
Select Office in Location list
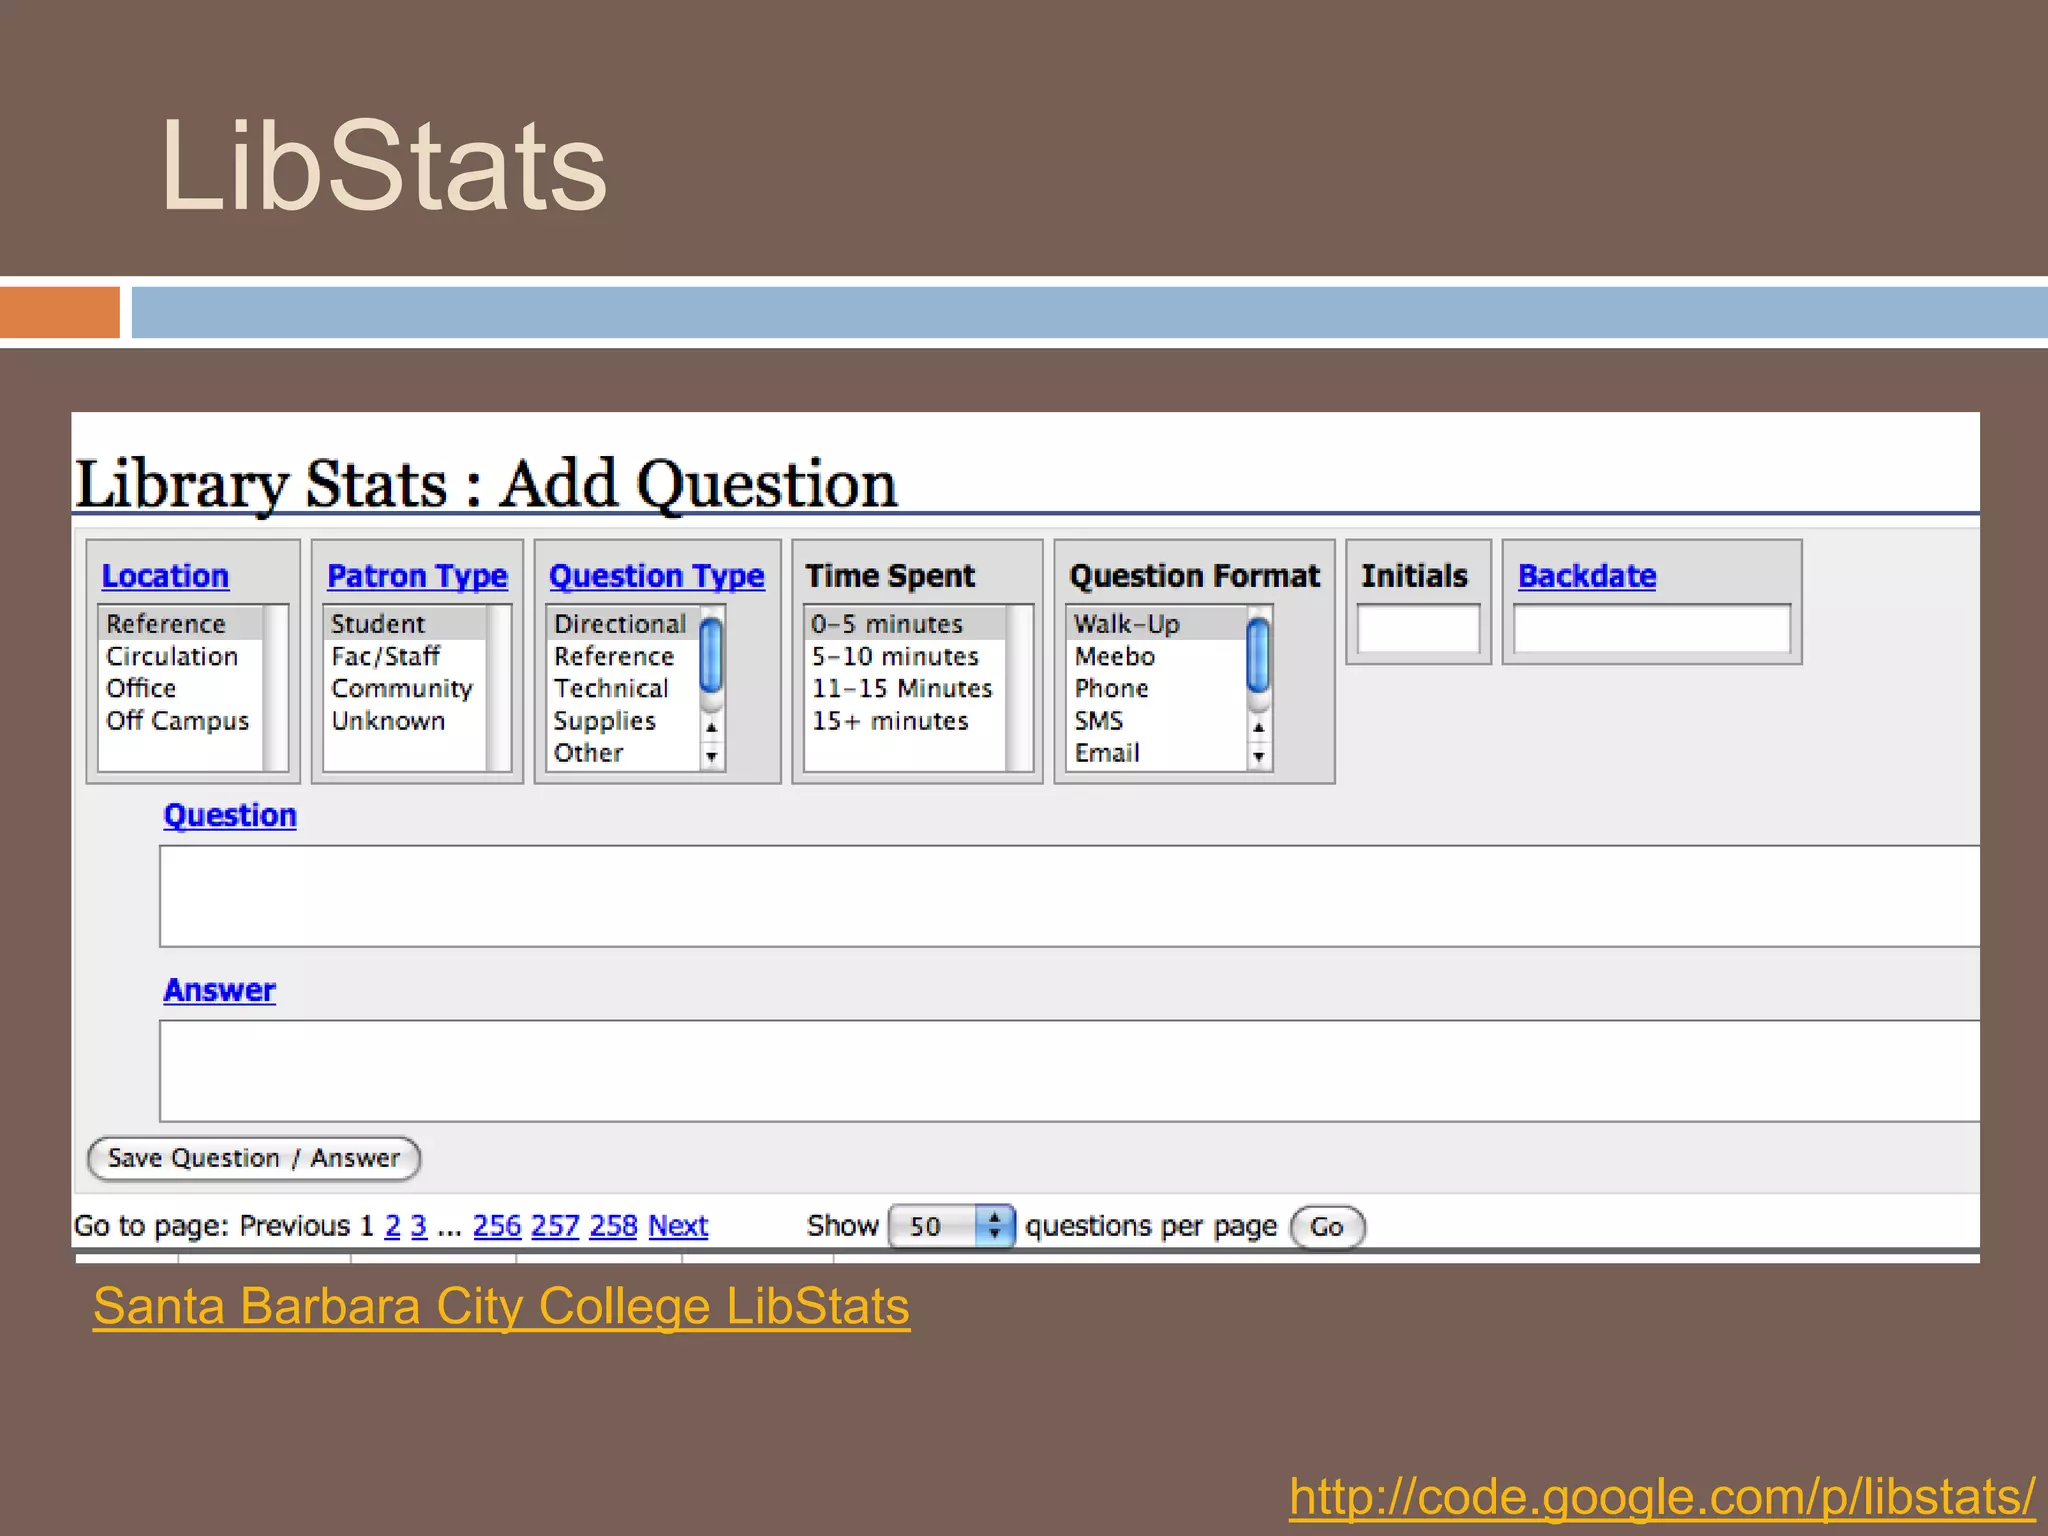click(181, 688)
